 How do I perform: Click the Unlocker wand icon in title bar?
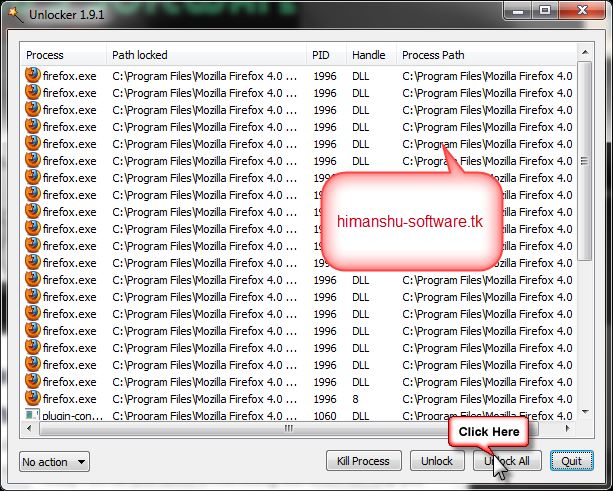coord(16,14)
